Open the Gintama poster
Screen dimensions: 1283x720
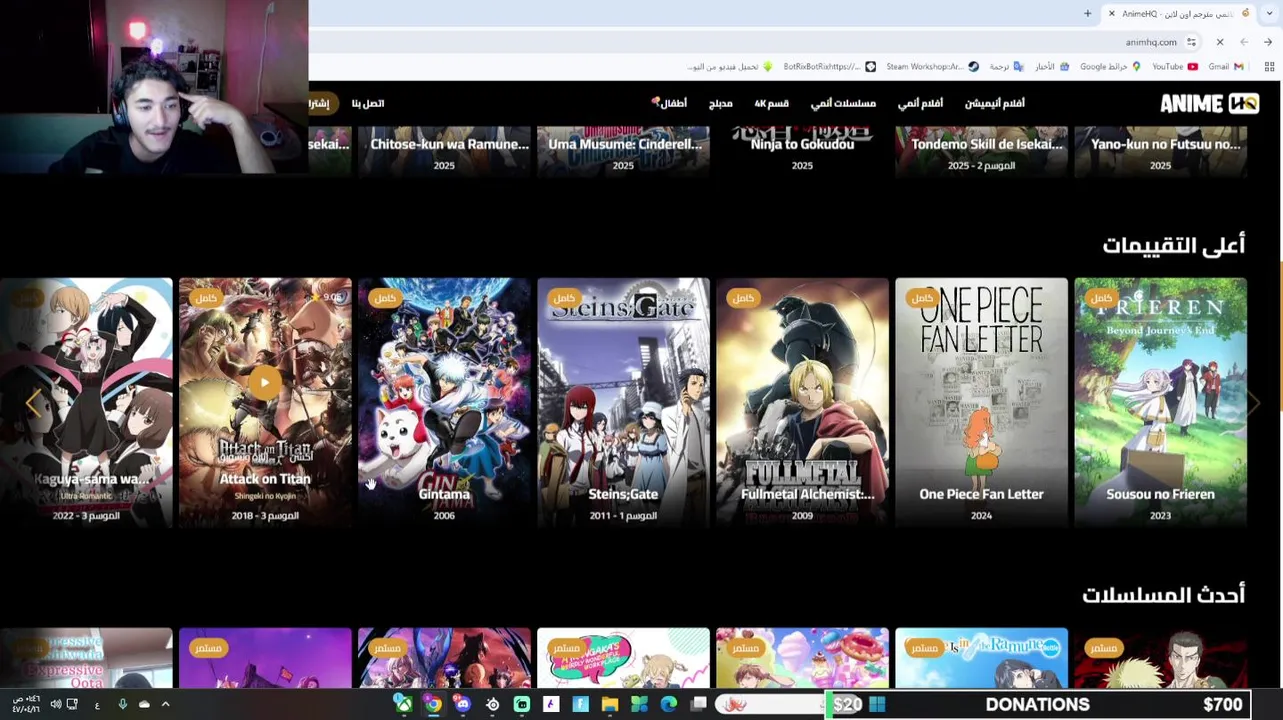444,402
